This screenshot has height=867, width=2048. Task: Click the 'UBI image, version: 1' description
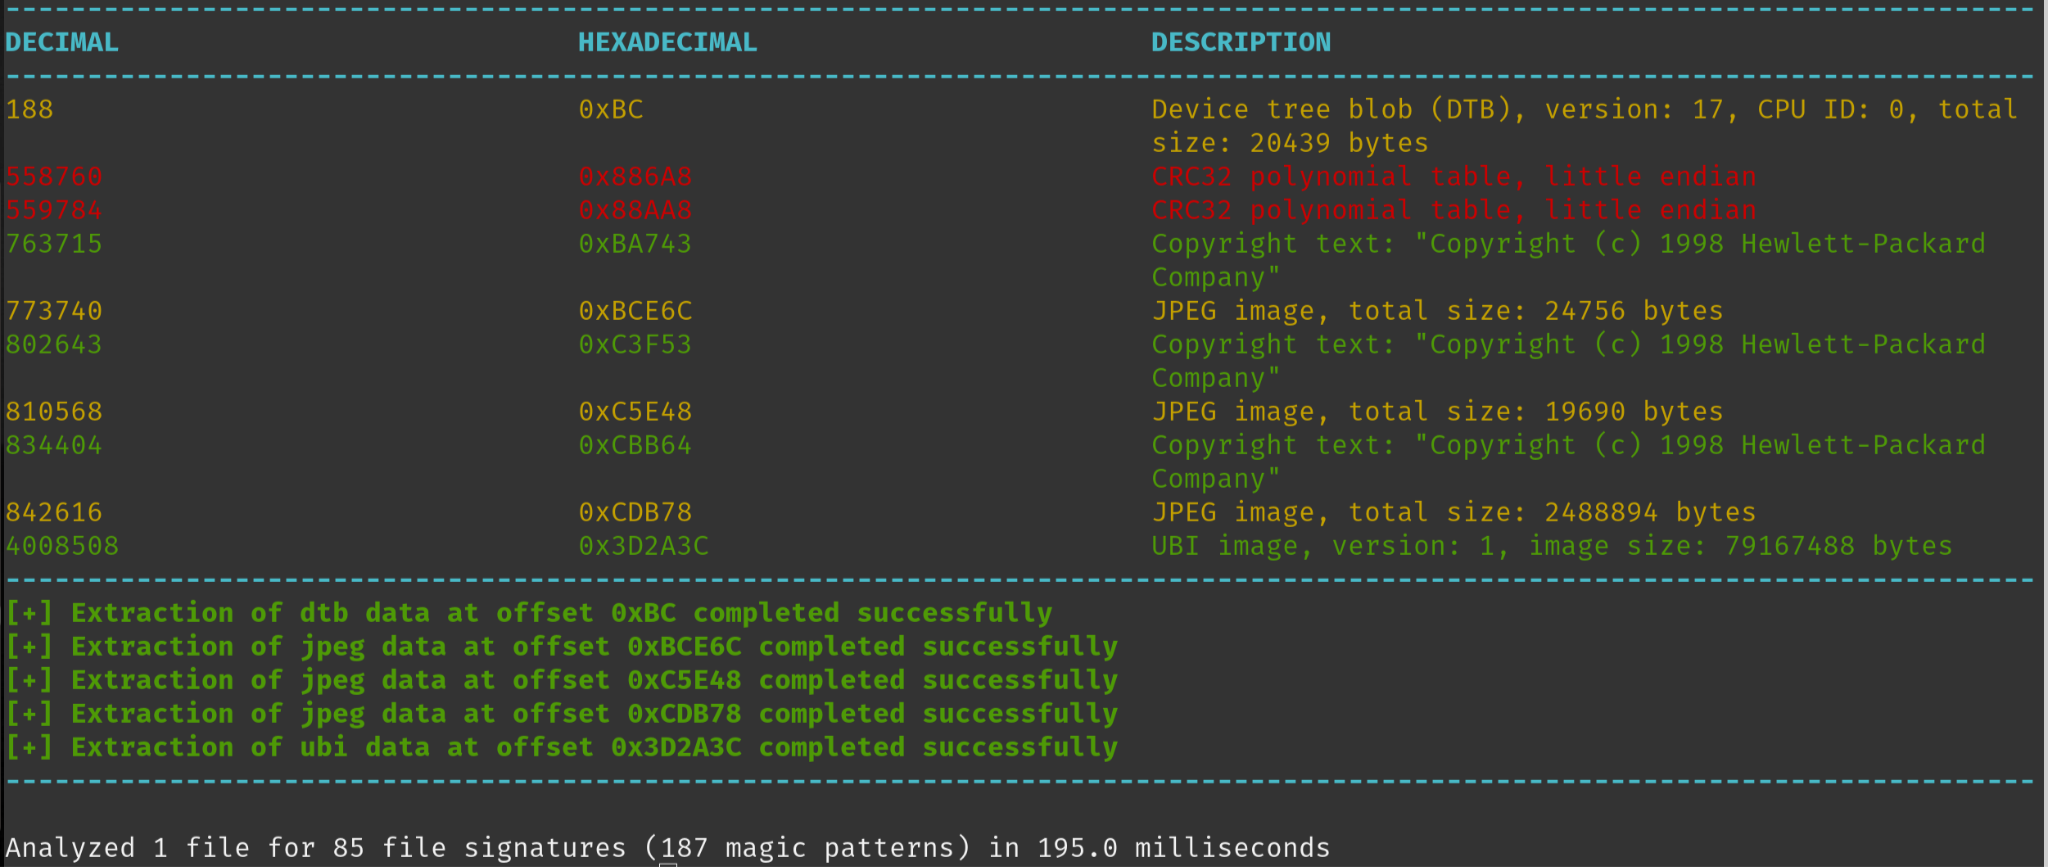tap(1552, 546)
